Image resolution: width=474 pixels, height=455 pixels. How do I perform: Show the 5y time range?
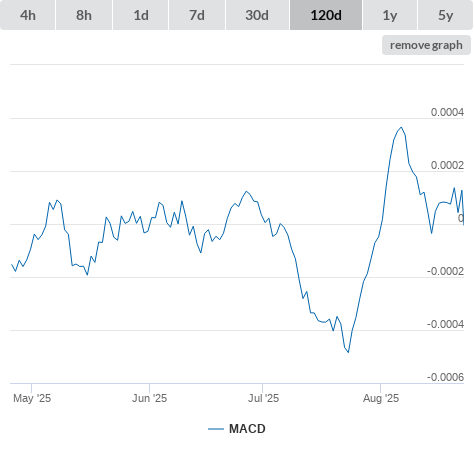pos(446,15)
